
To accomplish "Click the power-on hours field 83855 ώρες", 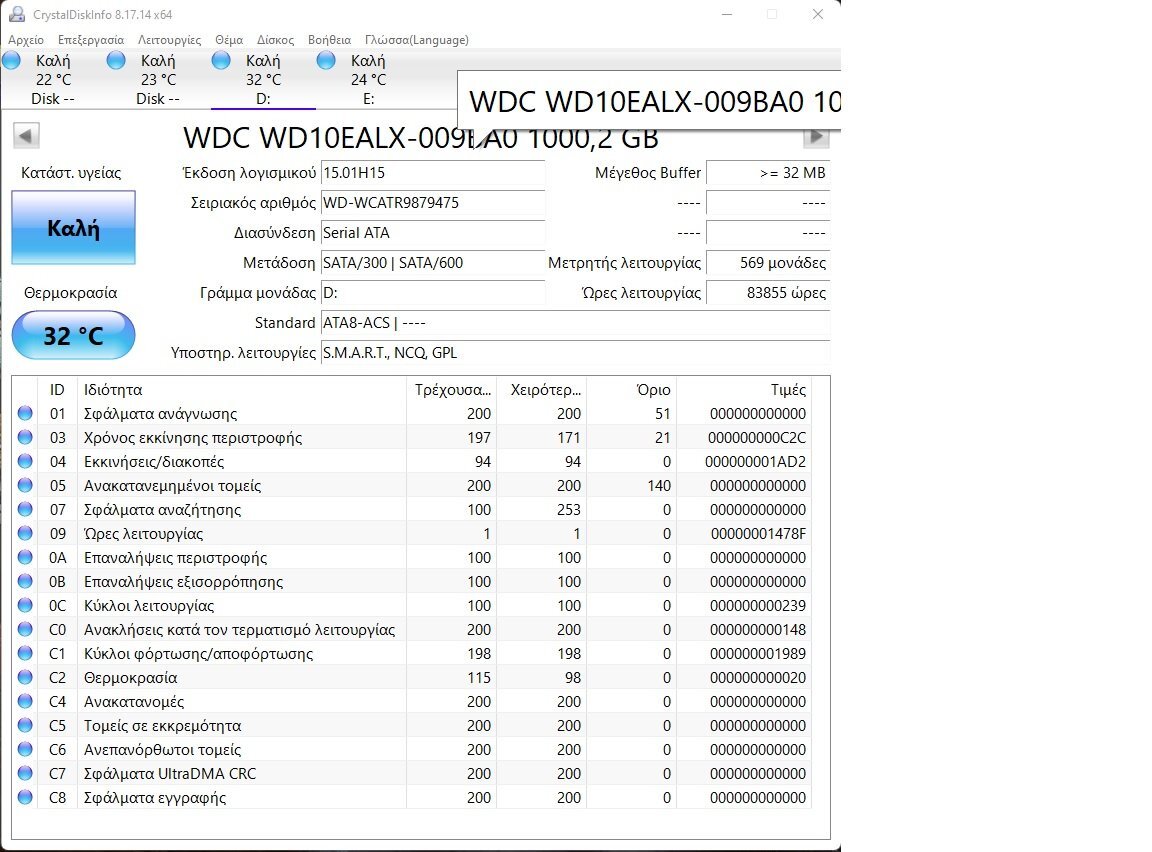I will (x=768, y=293).
